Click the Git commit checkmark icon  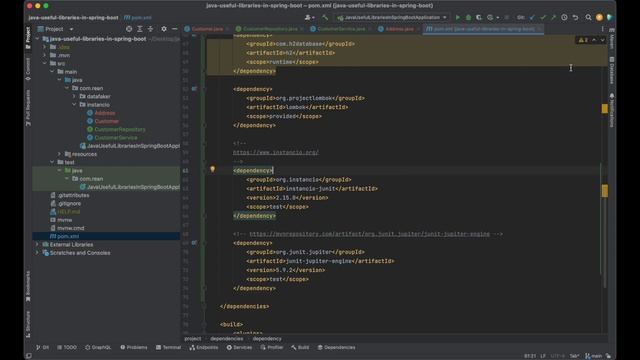tap(542, 18)
